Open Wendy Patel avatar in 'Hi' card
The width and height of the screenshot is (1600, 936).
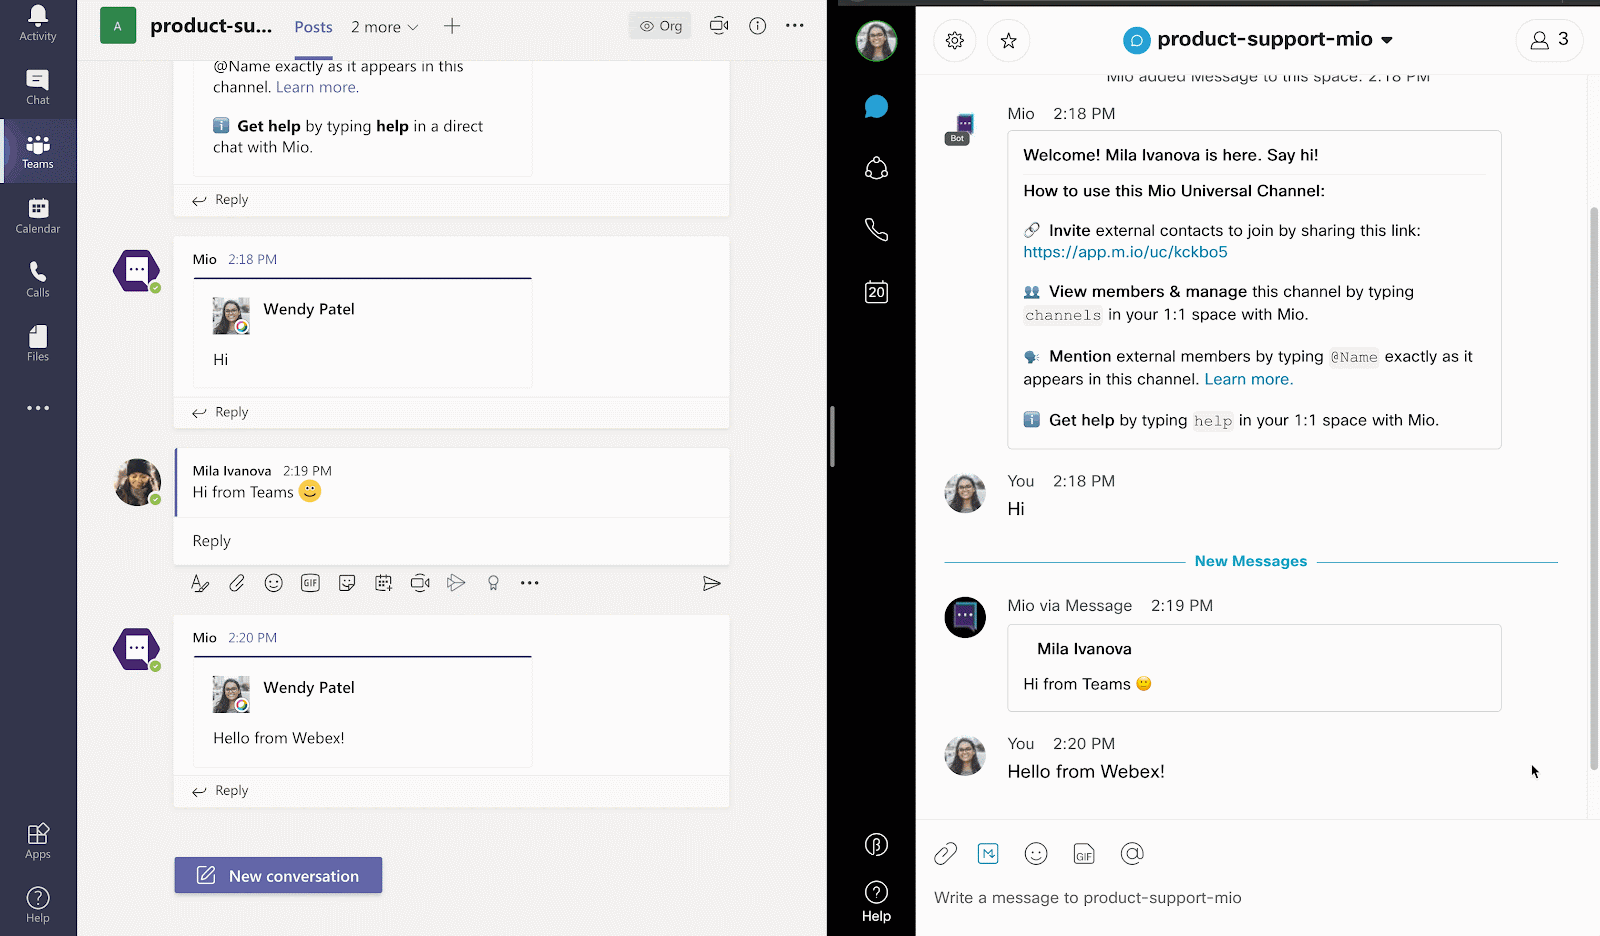[231, 316]
